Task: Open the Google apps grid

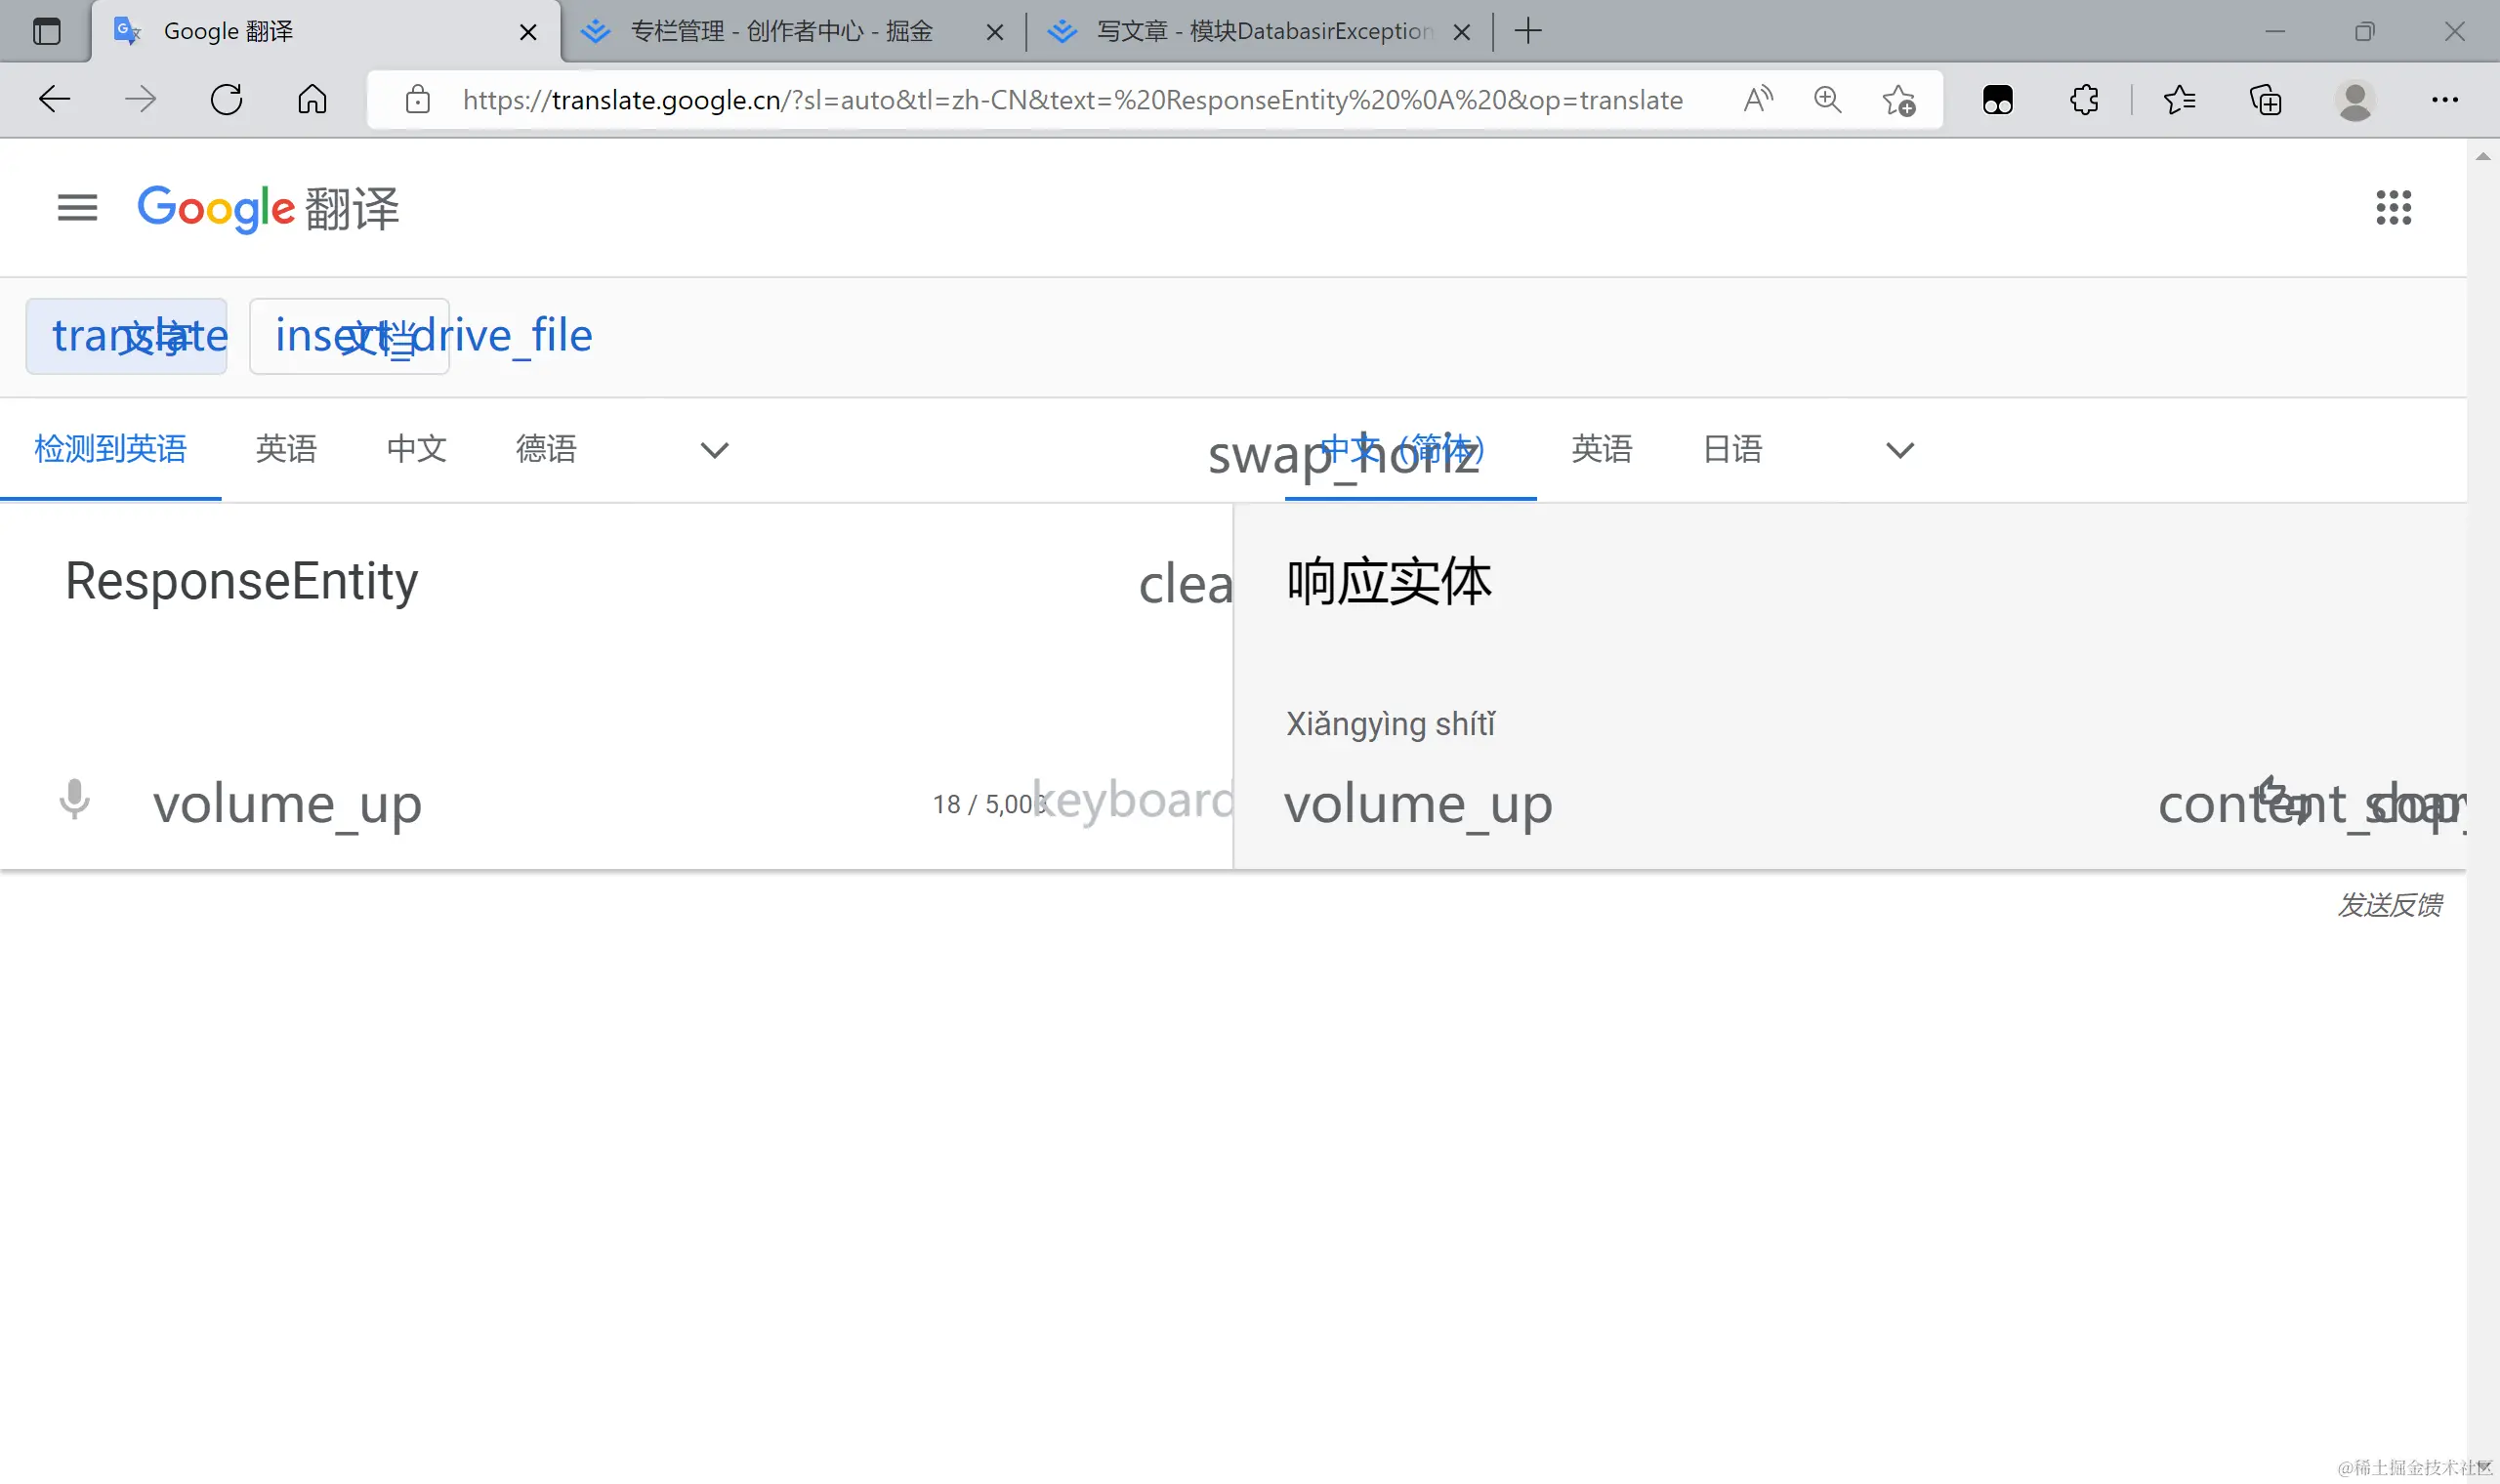Action: [2393, 207]
